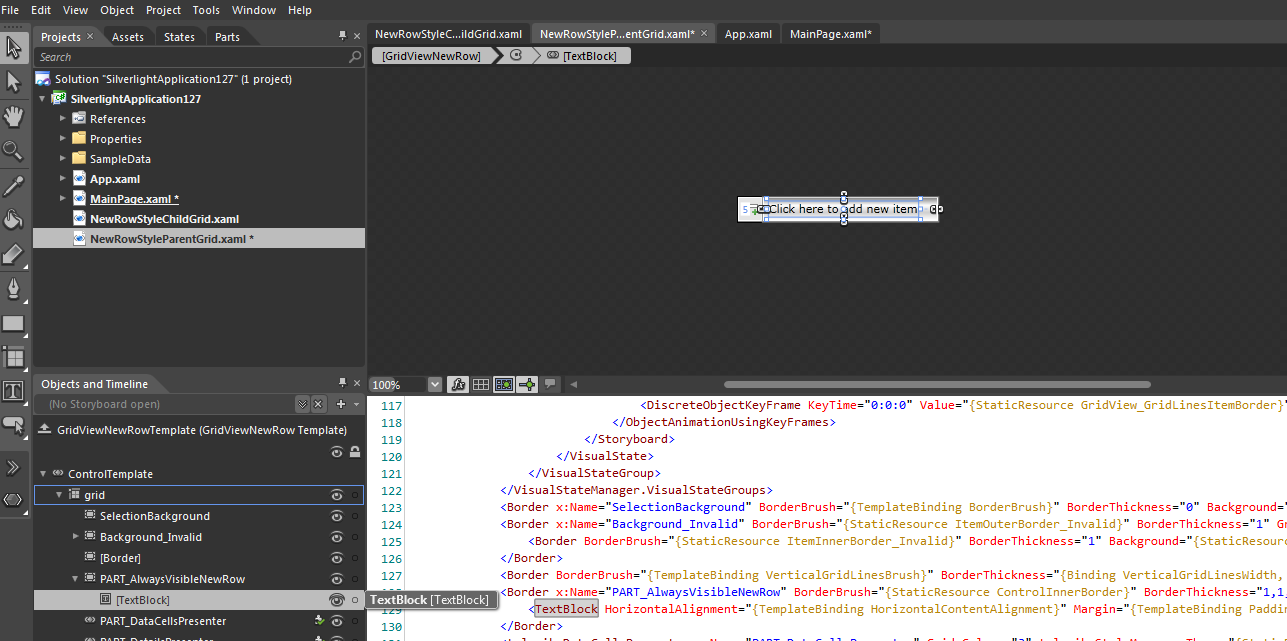The height and width of the screenshot is (641, 1287).
Task: Click the project Search field
Action: tap(190, 57)
